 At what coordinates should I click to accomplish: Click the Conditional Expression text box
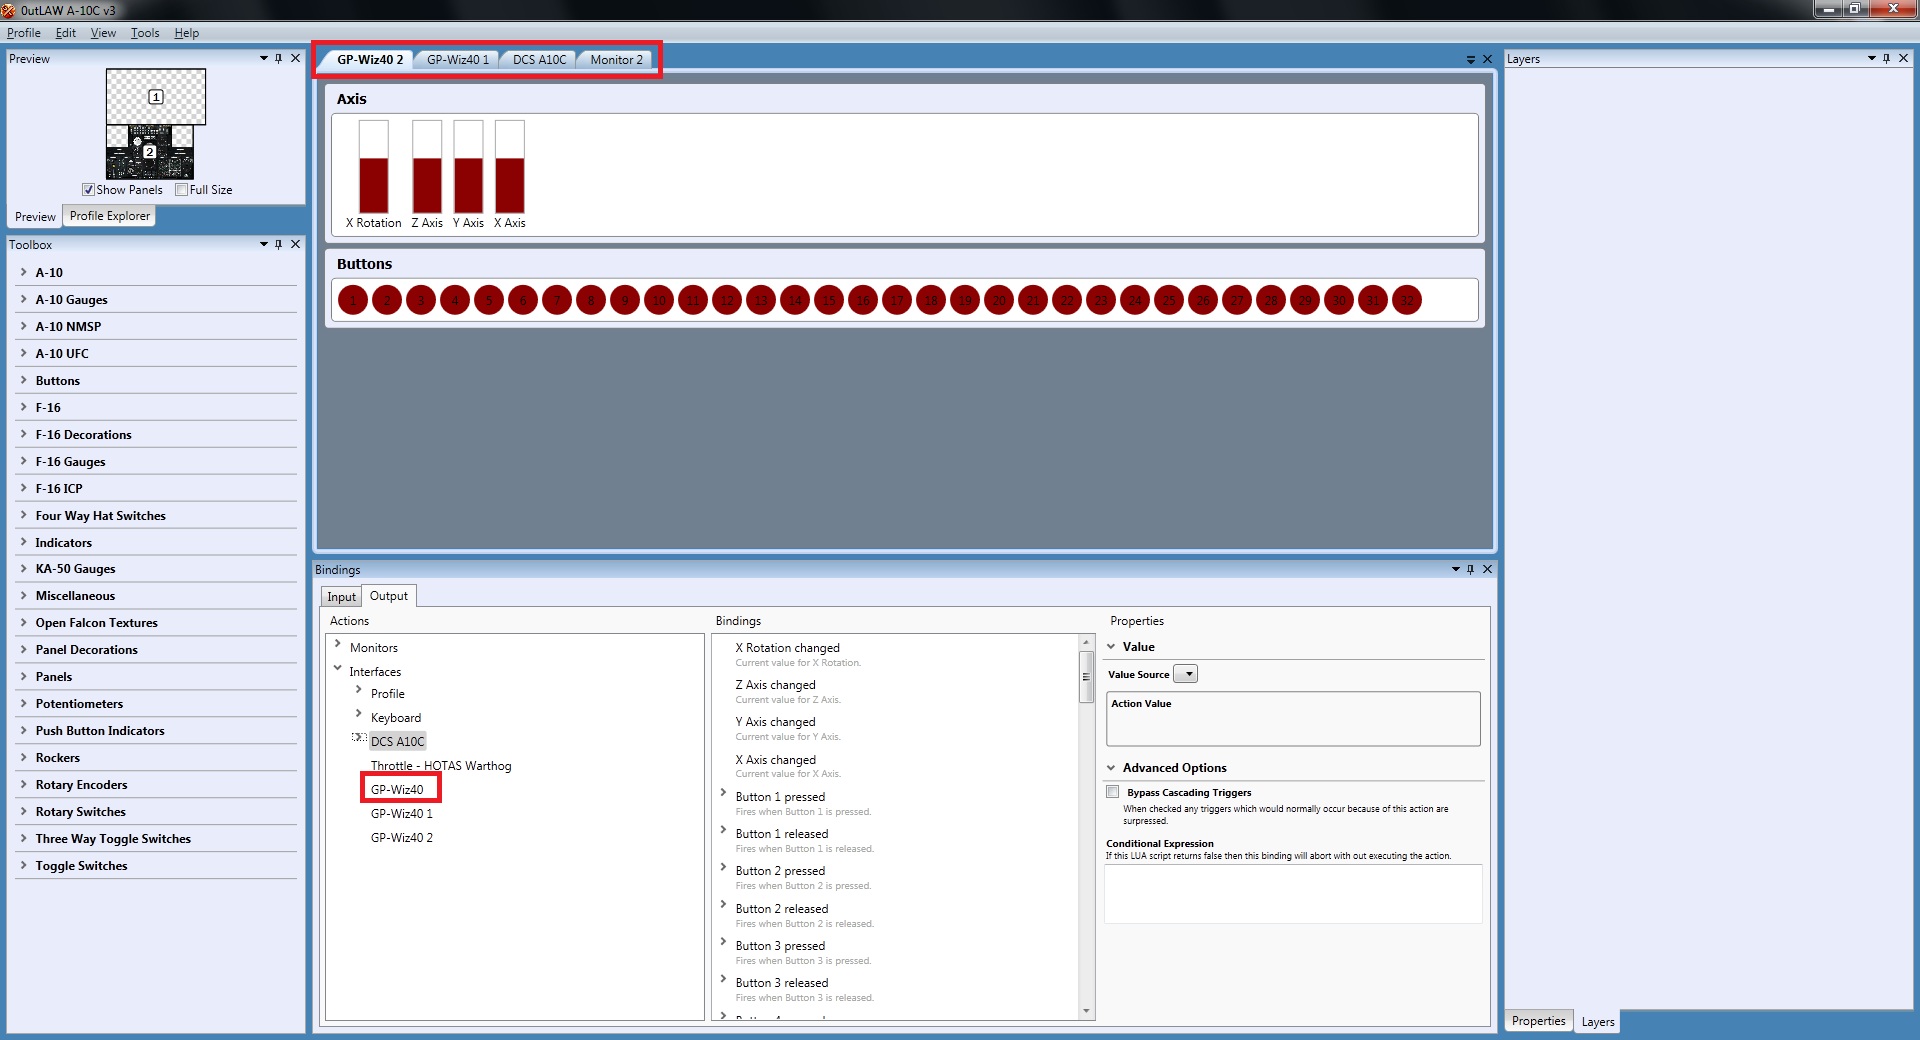[1293, 894]
